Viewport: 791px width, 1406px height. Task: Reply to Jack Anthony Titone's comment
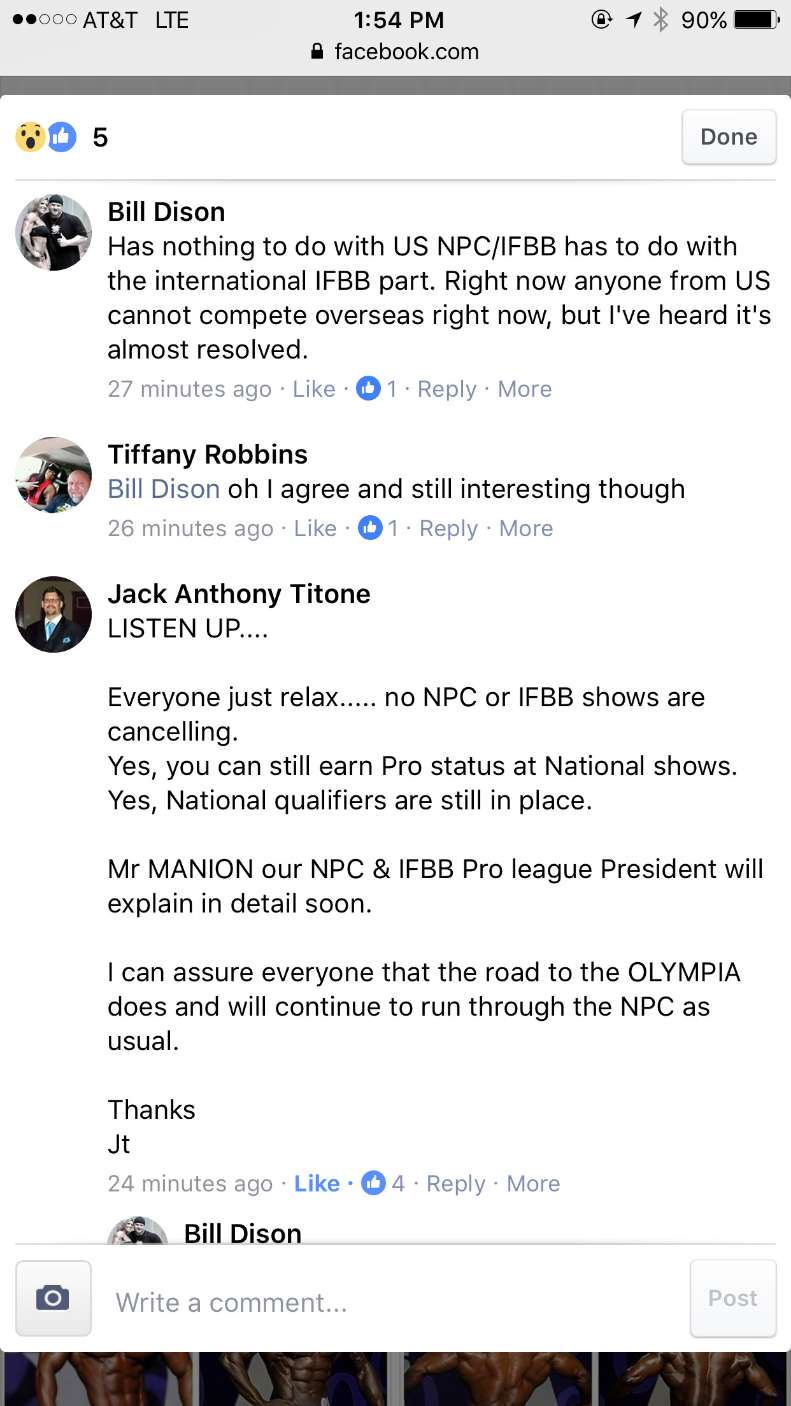455,1184
